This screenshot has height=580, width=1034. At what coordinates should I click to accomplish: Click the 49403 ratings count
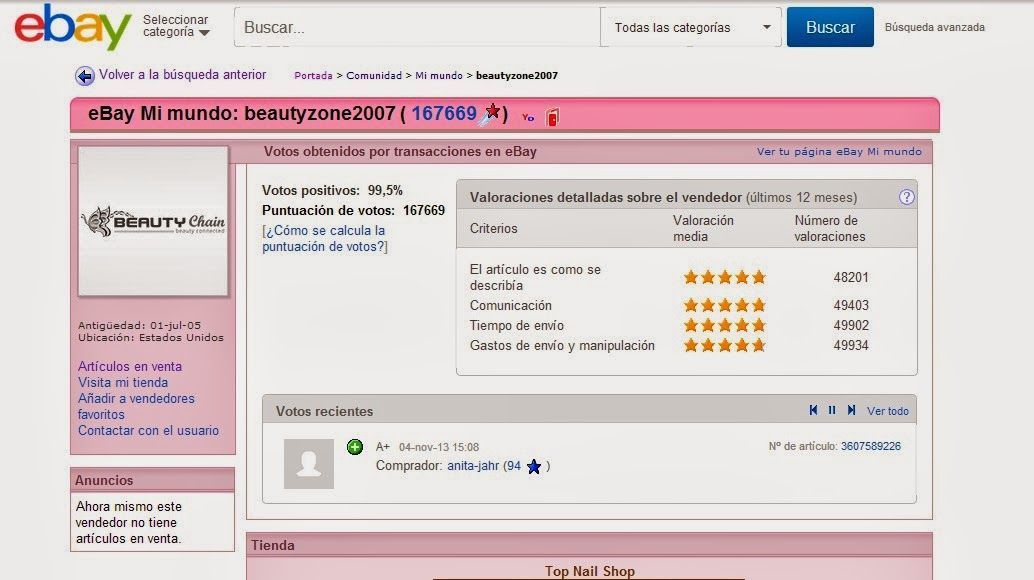tap(851, 305)
